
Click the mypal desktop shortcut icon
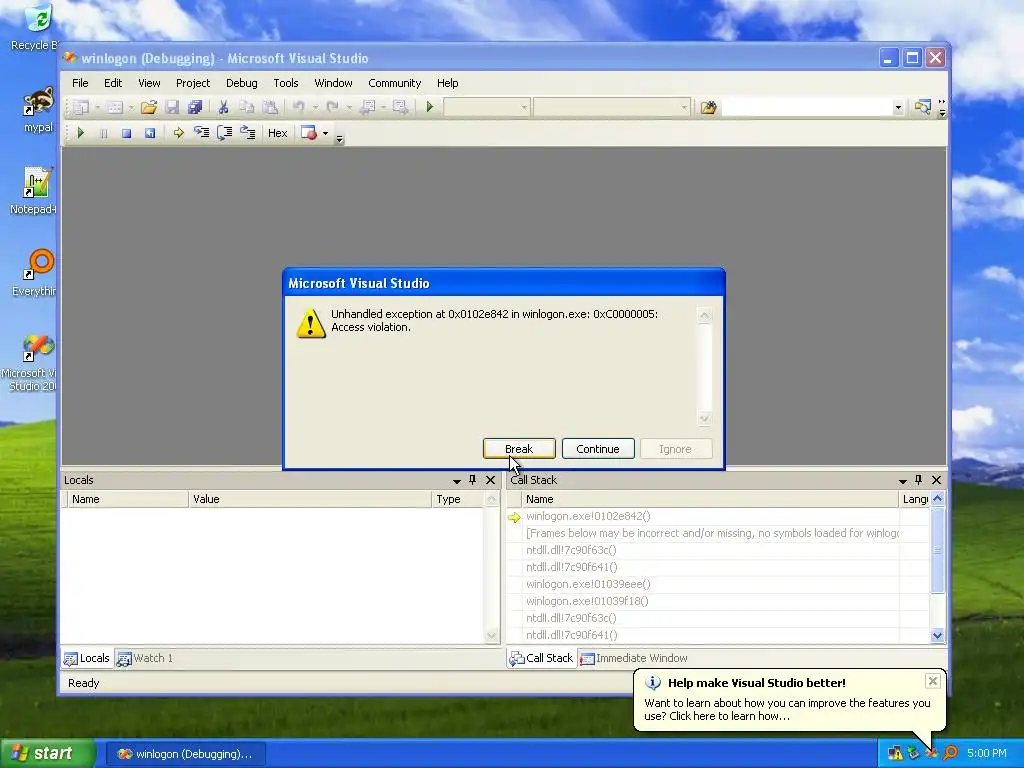(x=37, y=110)
